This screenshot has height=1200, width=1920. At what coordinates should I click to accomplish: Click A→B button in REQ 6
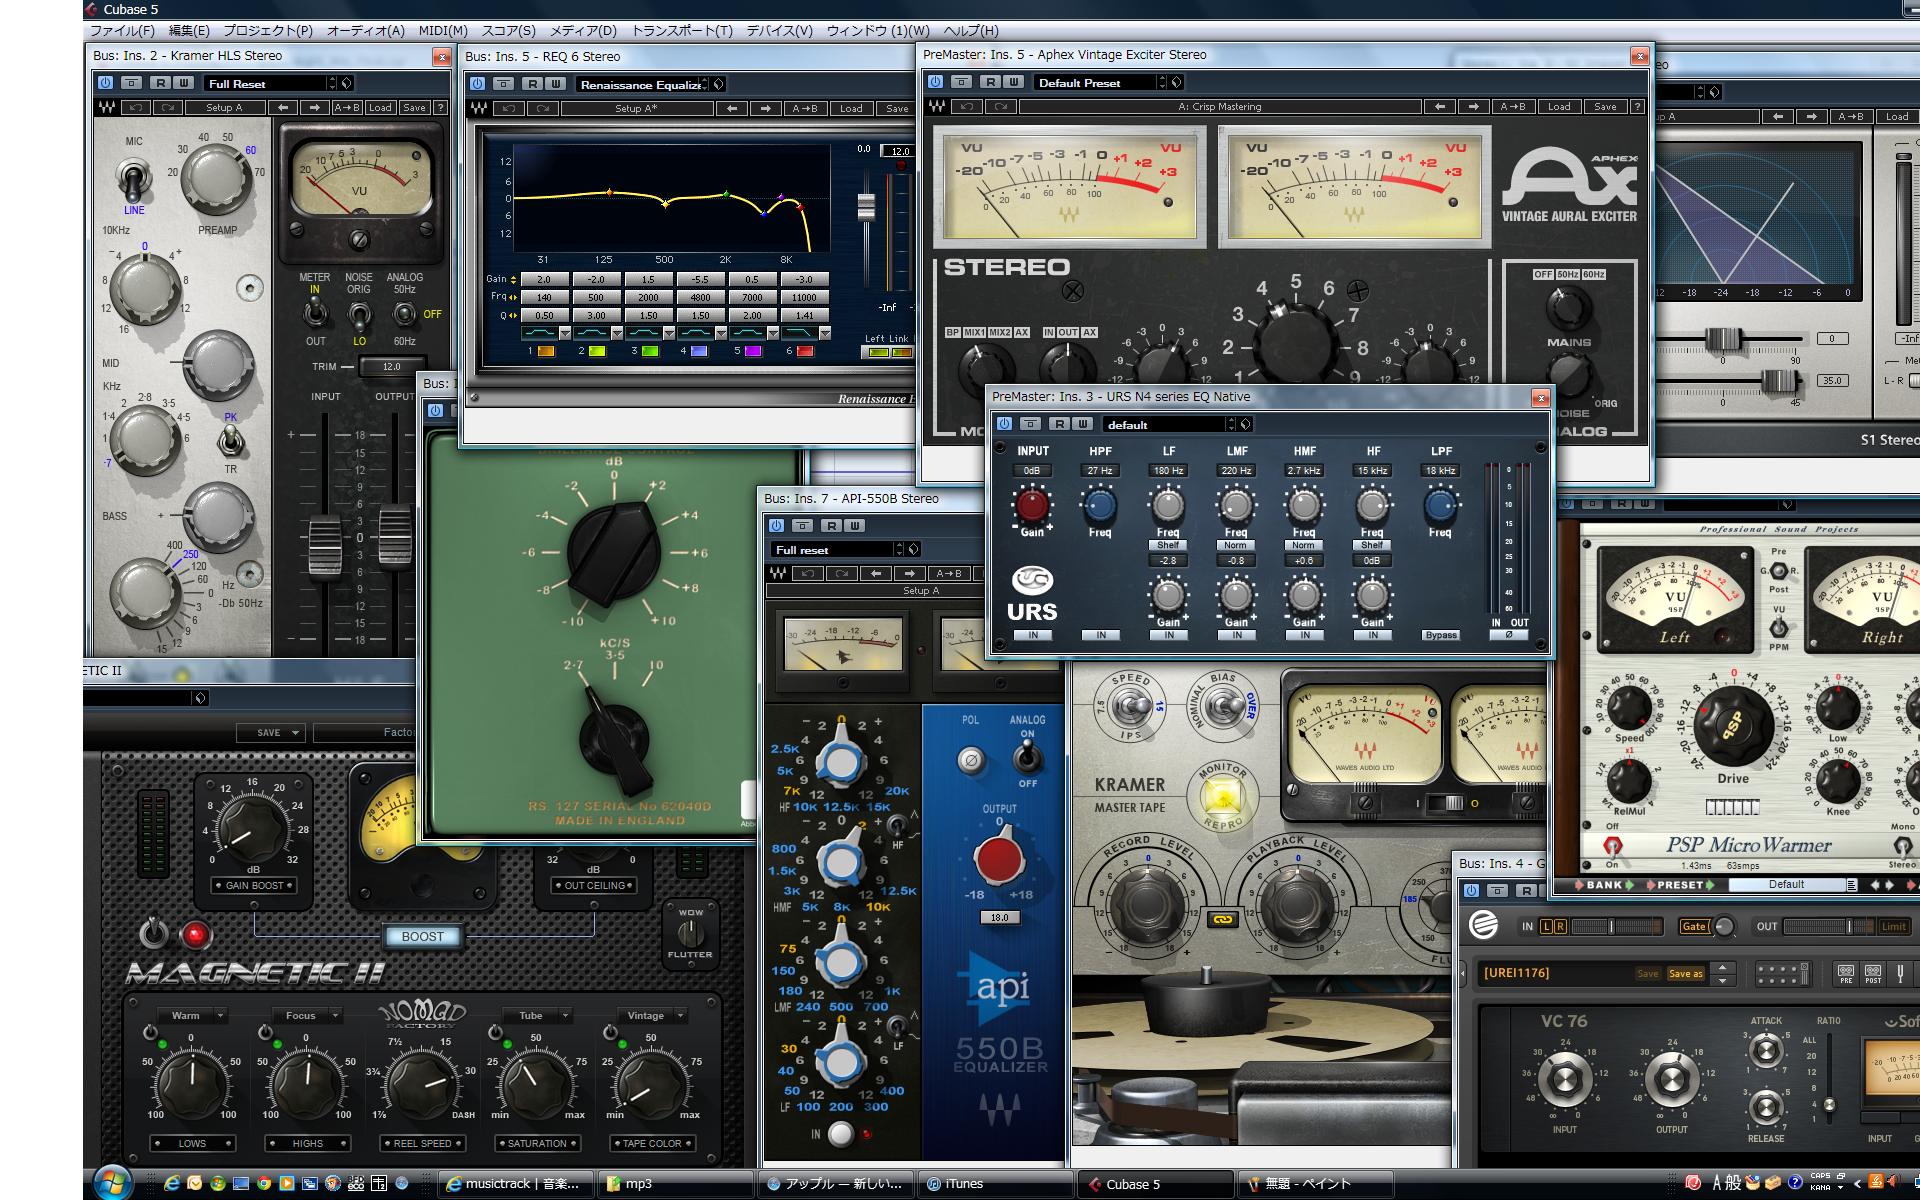pos(805,108)
